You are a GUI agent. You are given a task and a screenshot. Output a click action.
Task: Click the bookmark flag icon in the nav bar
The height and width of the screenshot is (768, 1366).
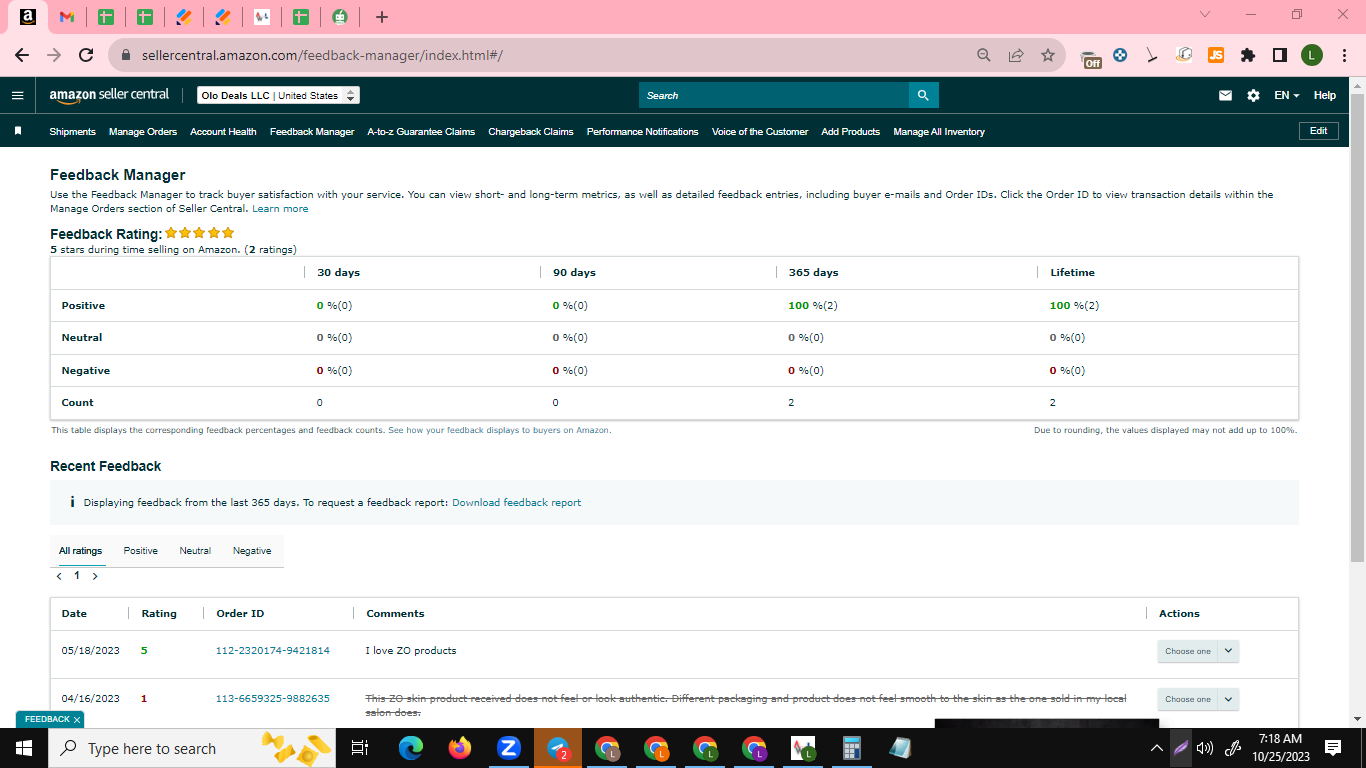(x=17, y=131)
